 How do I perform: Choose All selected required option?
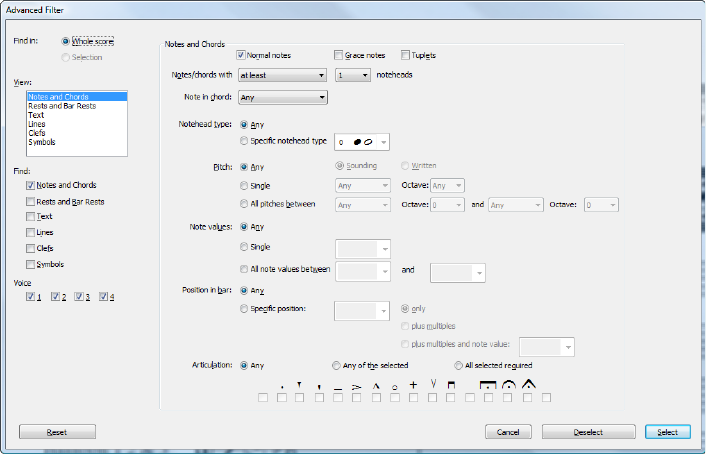click(x=458, y=365)
